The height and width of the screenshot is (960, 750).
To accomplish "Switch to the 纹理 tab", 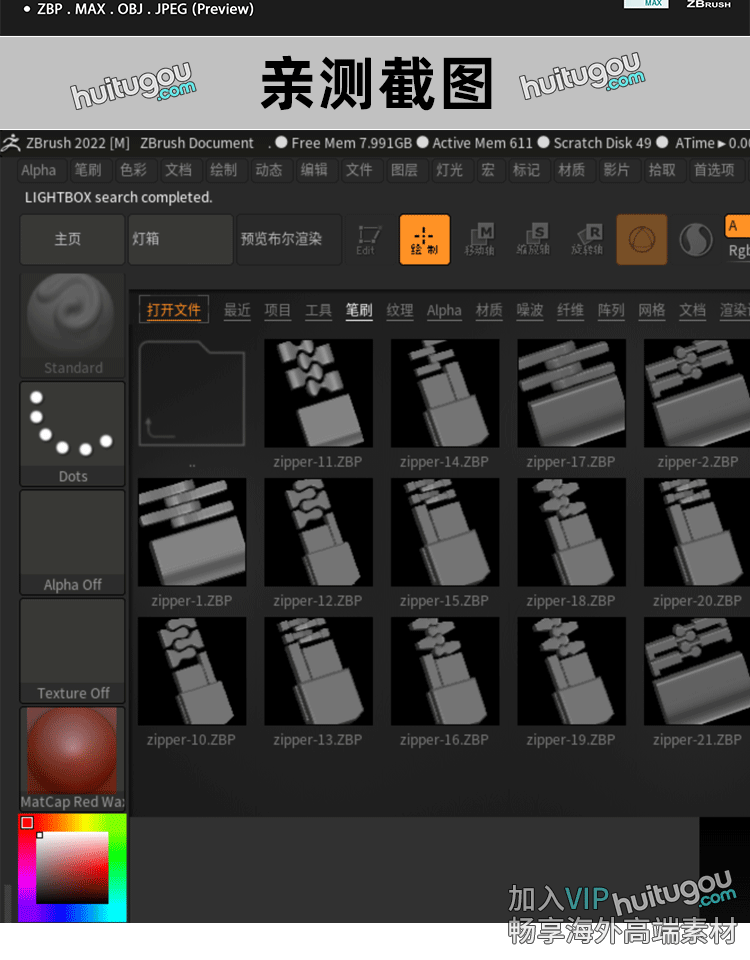I will click(400, 310).
